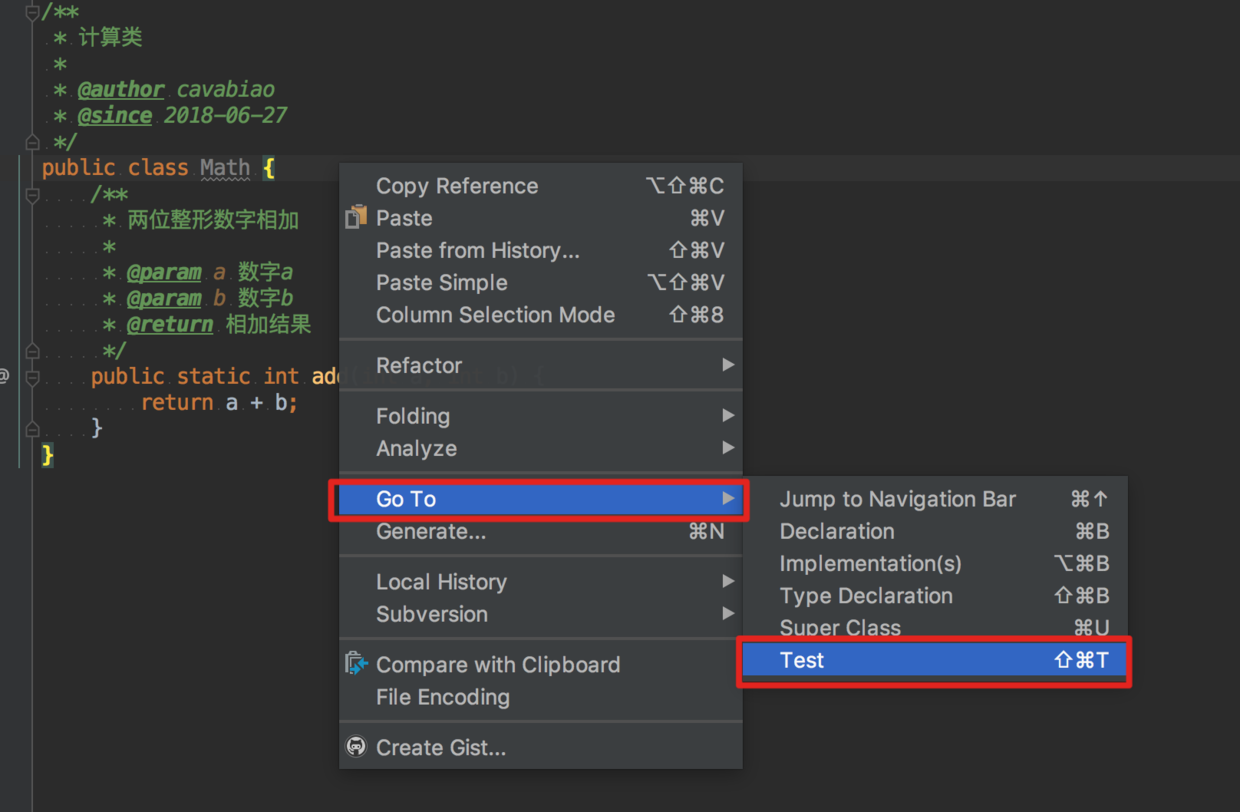
Task: Click Paste from History menu entry
Action: coord(477,250)
